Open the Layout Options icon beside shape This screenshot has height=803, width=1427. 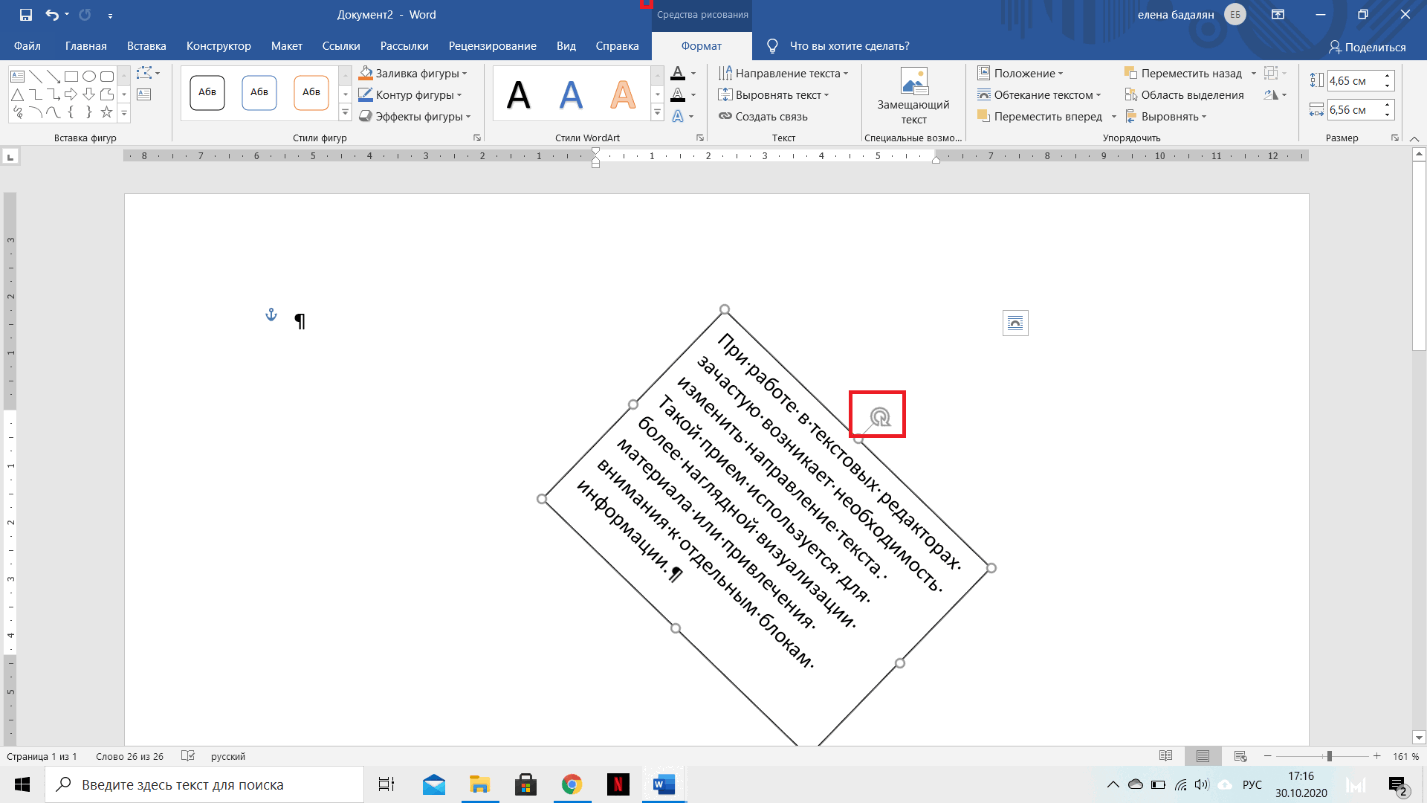point(1015,323)
